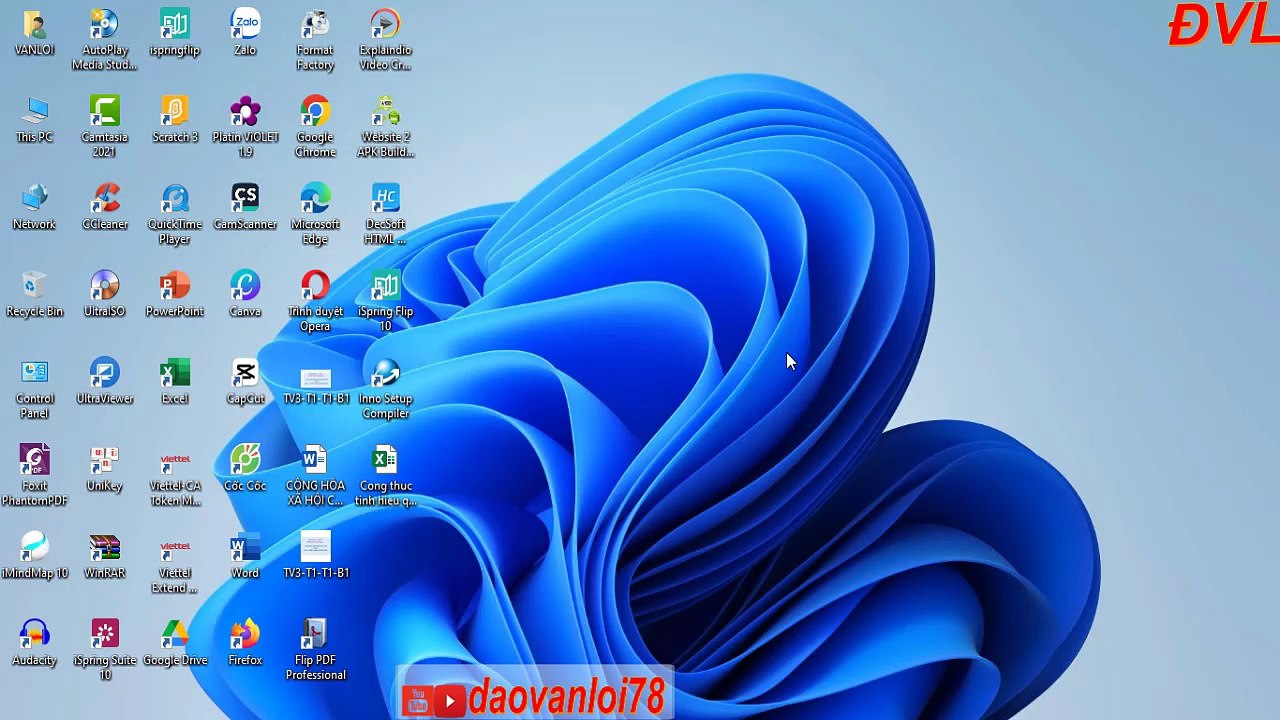Select the iSpring Flip 10 icon
The height and width of the screenshot is (720, 1280).
click(x=385, y=301)
